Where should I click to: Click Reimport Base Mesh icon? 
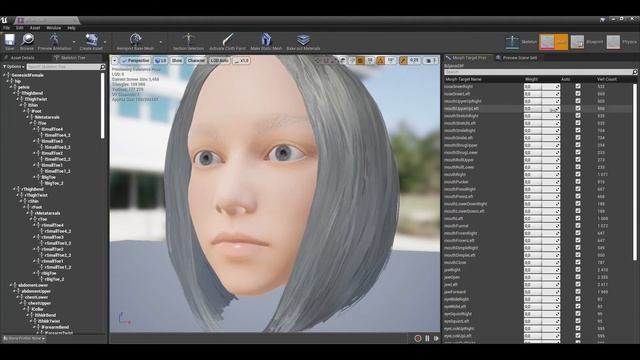click(x=136, y=40)
